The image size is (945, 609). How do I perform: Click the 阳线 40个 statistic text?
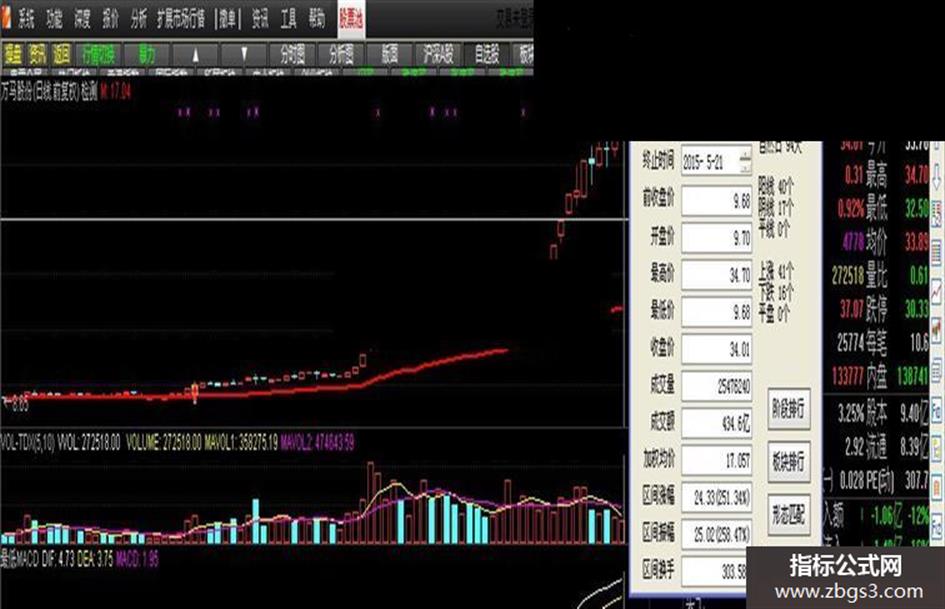coord(776,187)
